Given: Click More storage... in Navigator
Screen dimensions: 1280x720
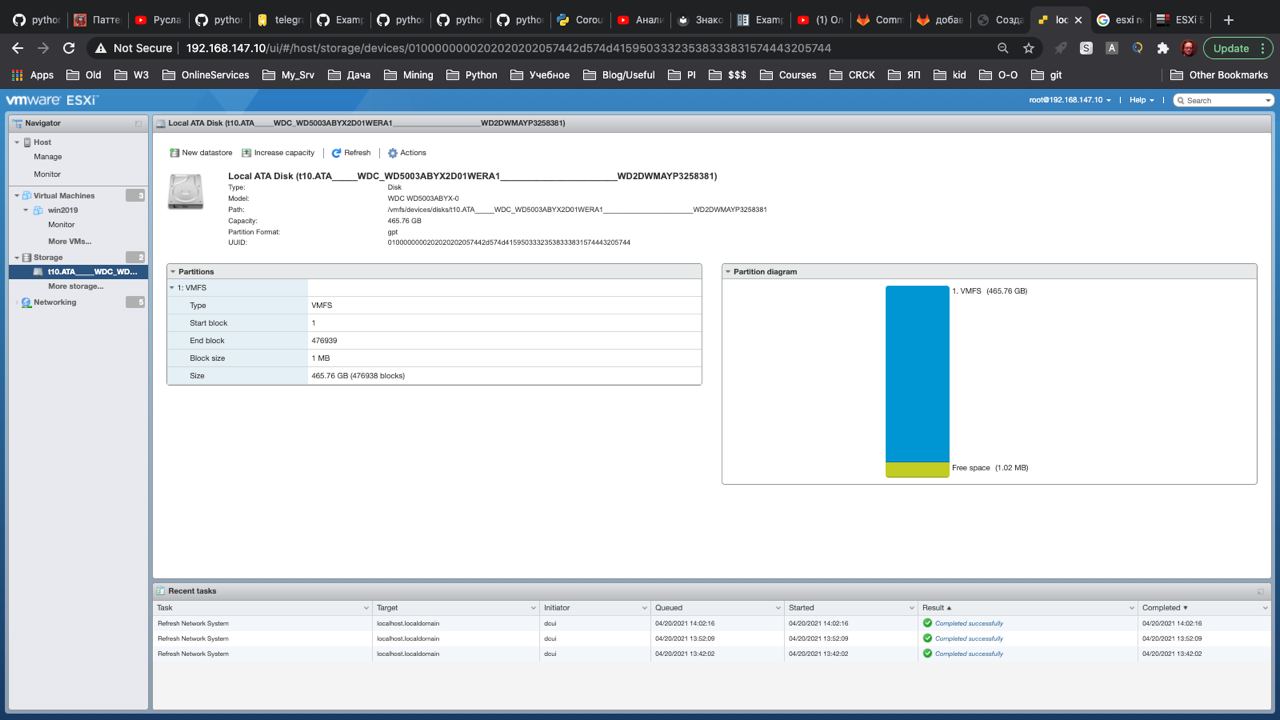Looking at the screenshot, I should (x=75, y=286).
